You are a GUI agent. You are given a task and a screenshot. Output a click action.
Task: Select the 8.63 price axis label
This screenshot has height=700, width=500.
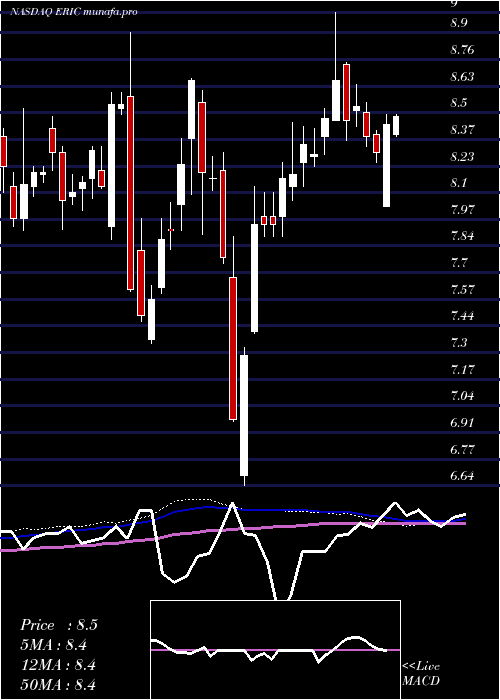pos(462,77)
